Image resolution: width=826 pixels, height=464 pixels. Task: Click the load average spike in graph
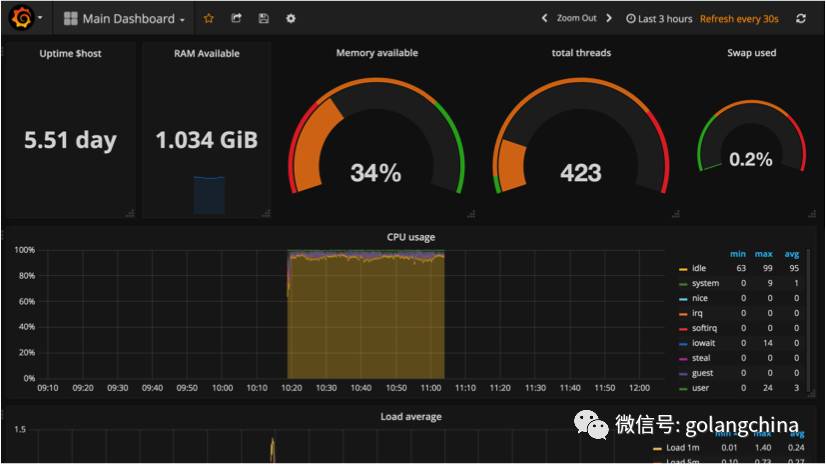pyautogui.click(x=272, y=449)
